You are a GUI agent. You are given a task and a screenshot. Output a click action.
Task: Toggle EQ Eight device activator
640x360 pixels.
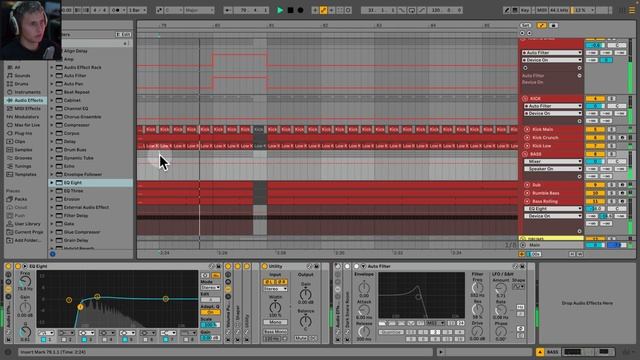18,266
